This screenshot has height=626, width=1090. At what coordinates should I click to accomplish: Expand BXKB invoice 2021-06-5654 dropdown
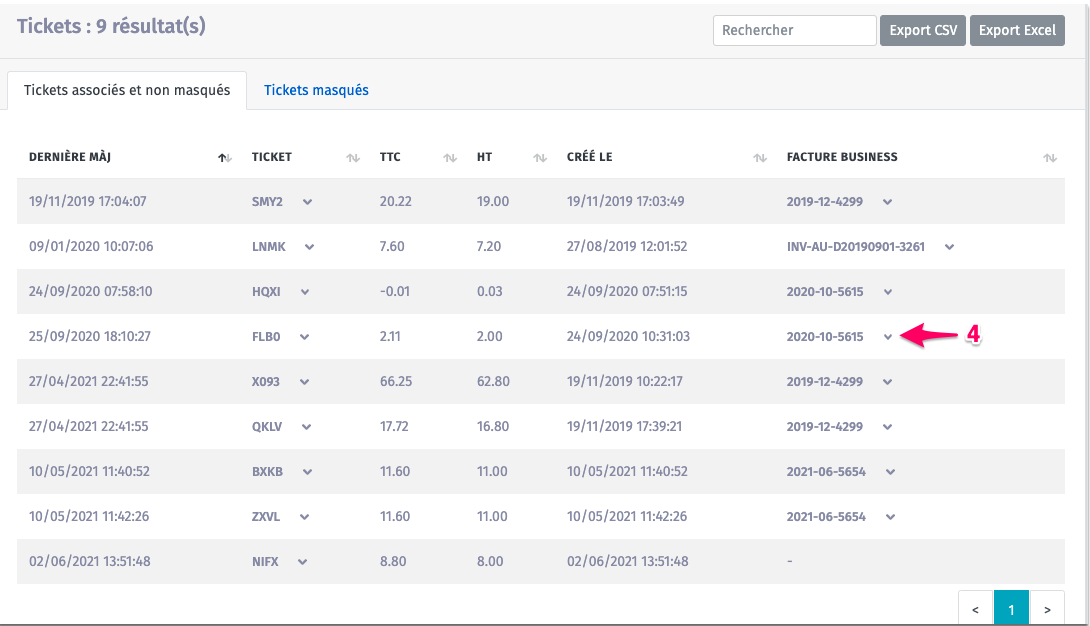tap(890, 472)
